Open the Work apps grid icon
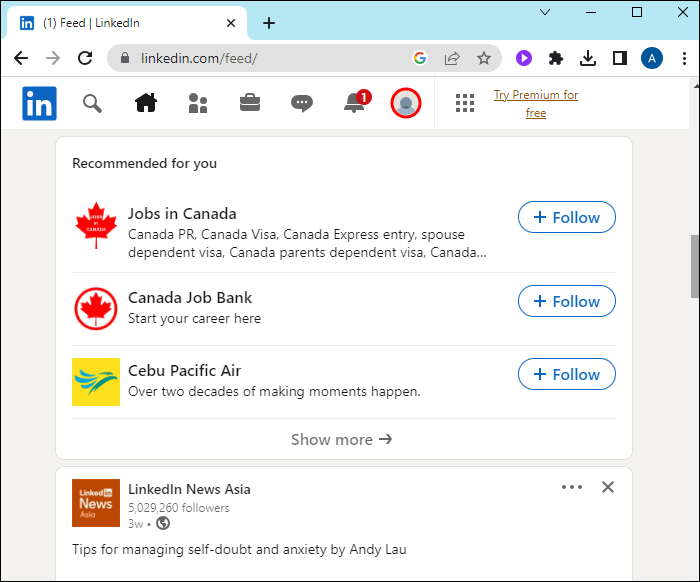 (464, 103)
